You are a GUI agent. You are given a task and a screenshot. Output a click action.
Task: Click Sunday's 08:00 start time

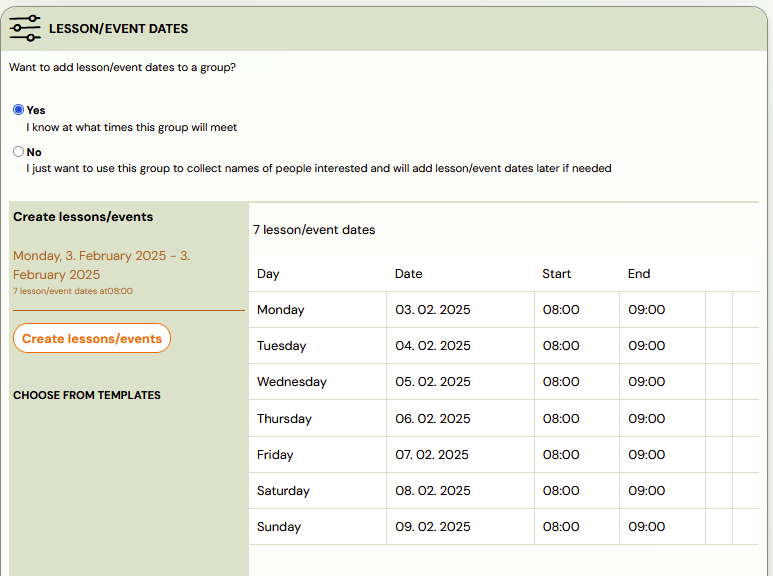pos(561,527)
